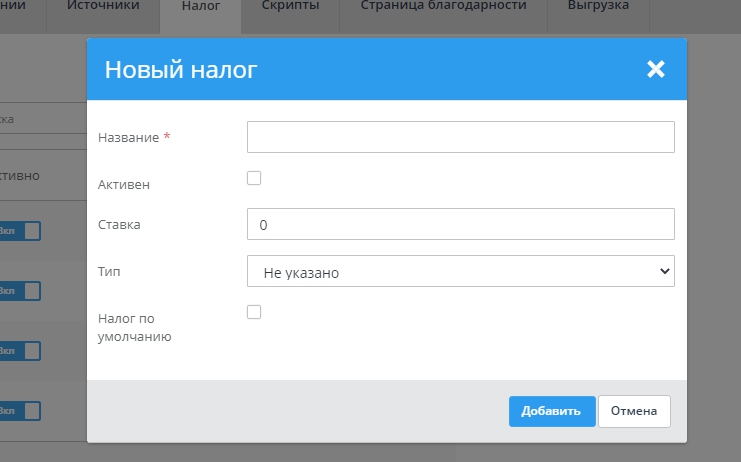The width and height of the screenshot is (741, 462).
Task: Toggle the last Вкл switch in the list
Action: coord(22,411)
